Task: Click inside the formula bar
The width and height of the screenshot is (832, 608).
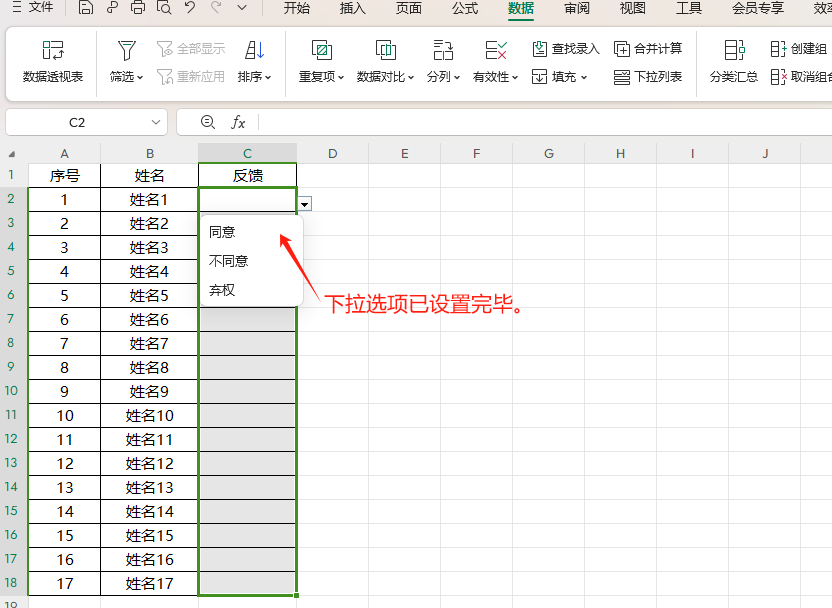Action: point(545,123)
